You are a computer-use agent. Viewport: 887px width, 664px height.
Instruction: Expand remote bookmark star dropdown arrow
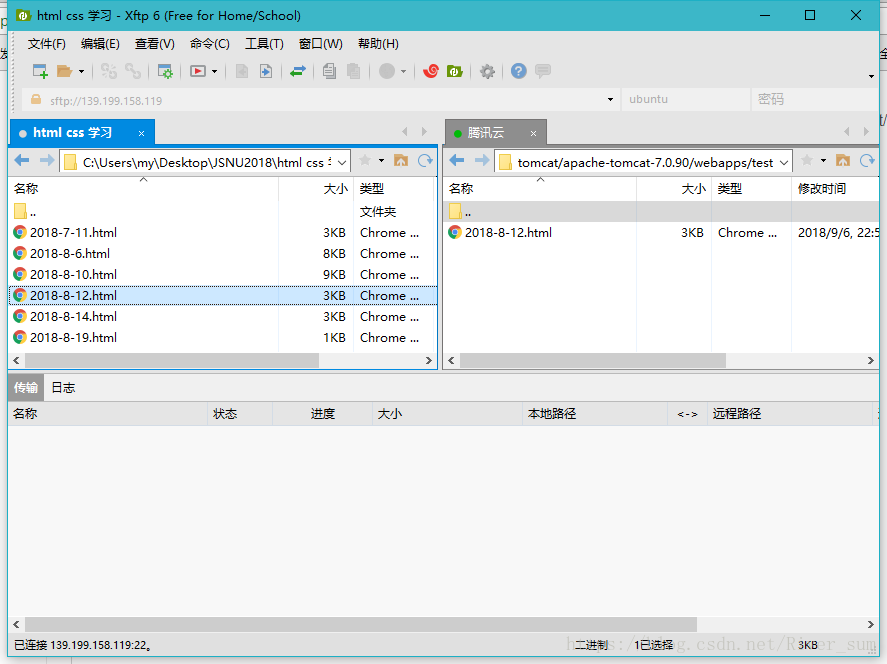click(x=824, y=161)
